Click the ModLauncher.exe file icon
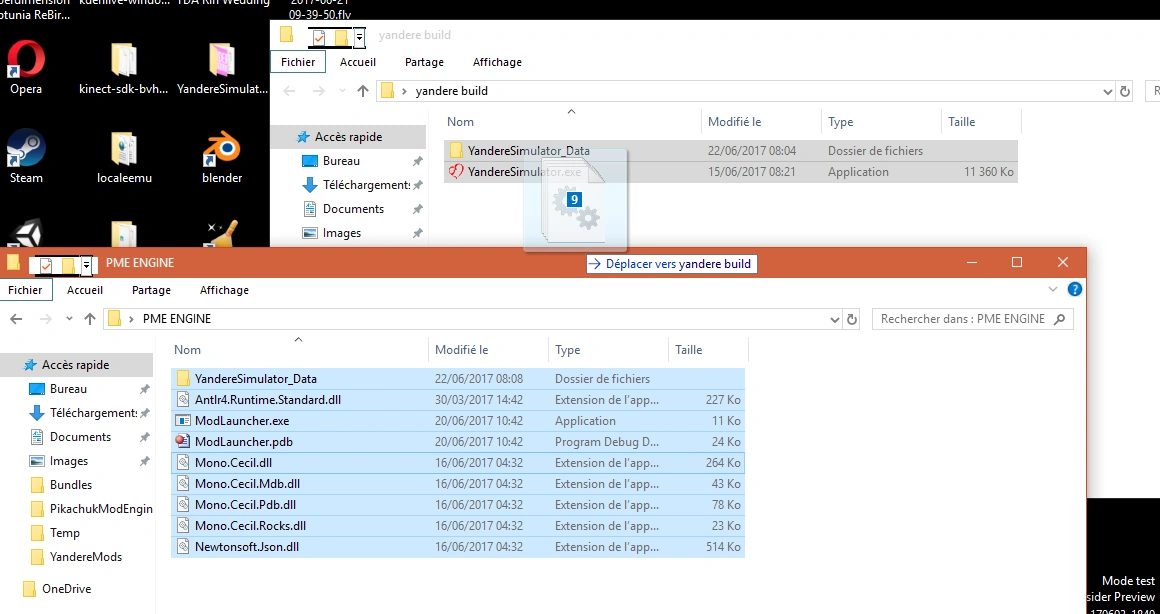1160x614 pixels. (x=183, y=421)
